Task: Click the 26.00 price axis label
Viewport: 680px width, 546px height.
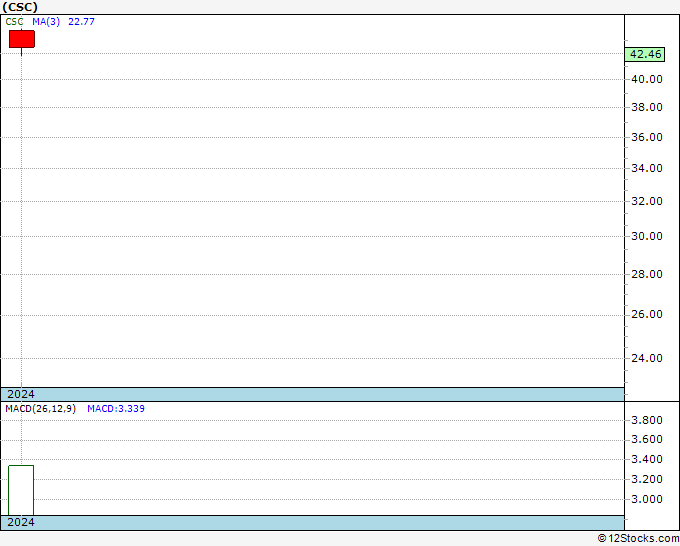Action: point(647,314)
